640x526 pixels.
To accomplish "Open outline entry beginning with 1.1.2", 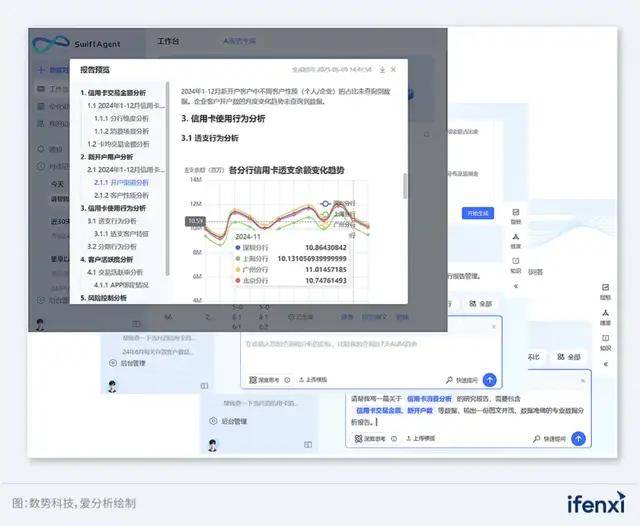I will point(121,131).
